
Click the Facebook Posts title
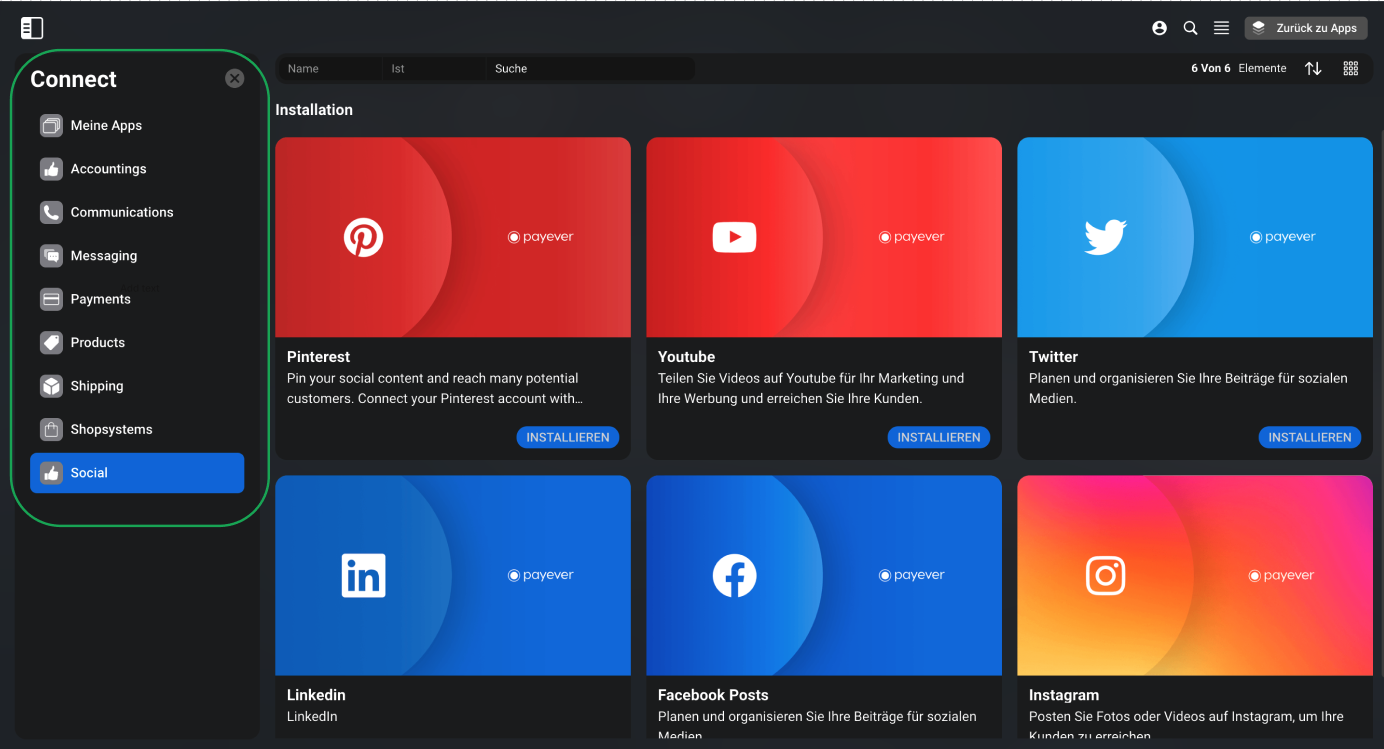point(713,695)
